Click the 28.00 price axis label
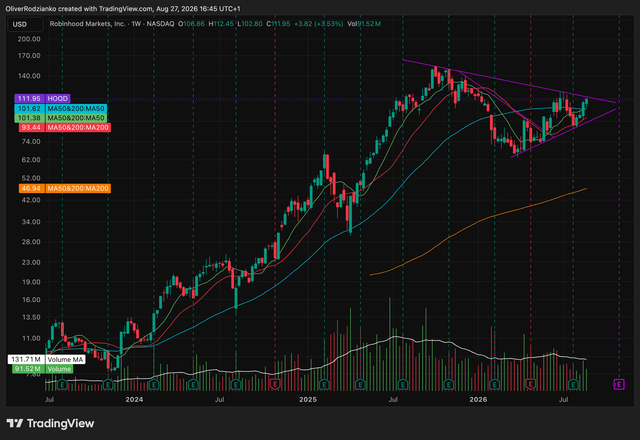The width and height of the screenshot is (640, 440). pos(31,242)
